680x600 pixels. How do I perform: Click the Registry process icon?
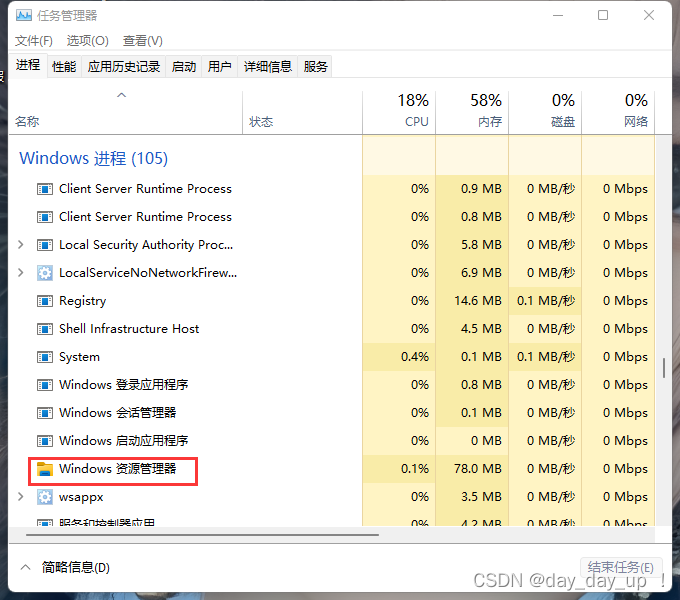tap(45, 301)
